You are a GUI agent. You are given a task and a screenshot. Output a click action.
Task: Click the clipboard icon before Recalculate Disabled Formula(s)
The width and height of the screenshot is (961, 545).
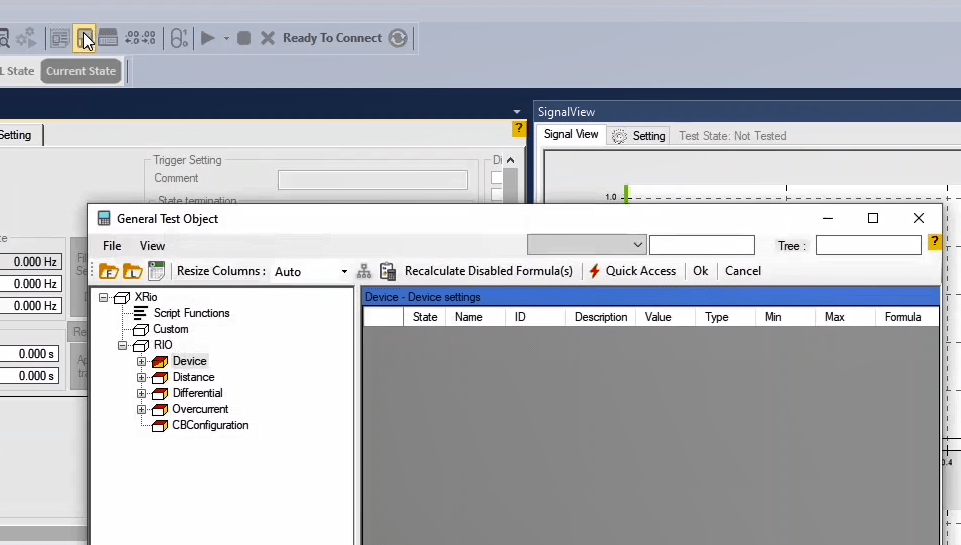point(388,271)
